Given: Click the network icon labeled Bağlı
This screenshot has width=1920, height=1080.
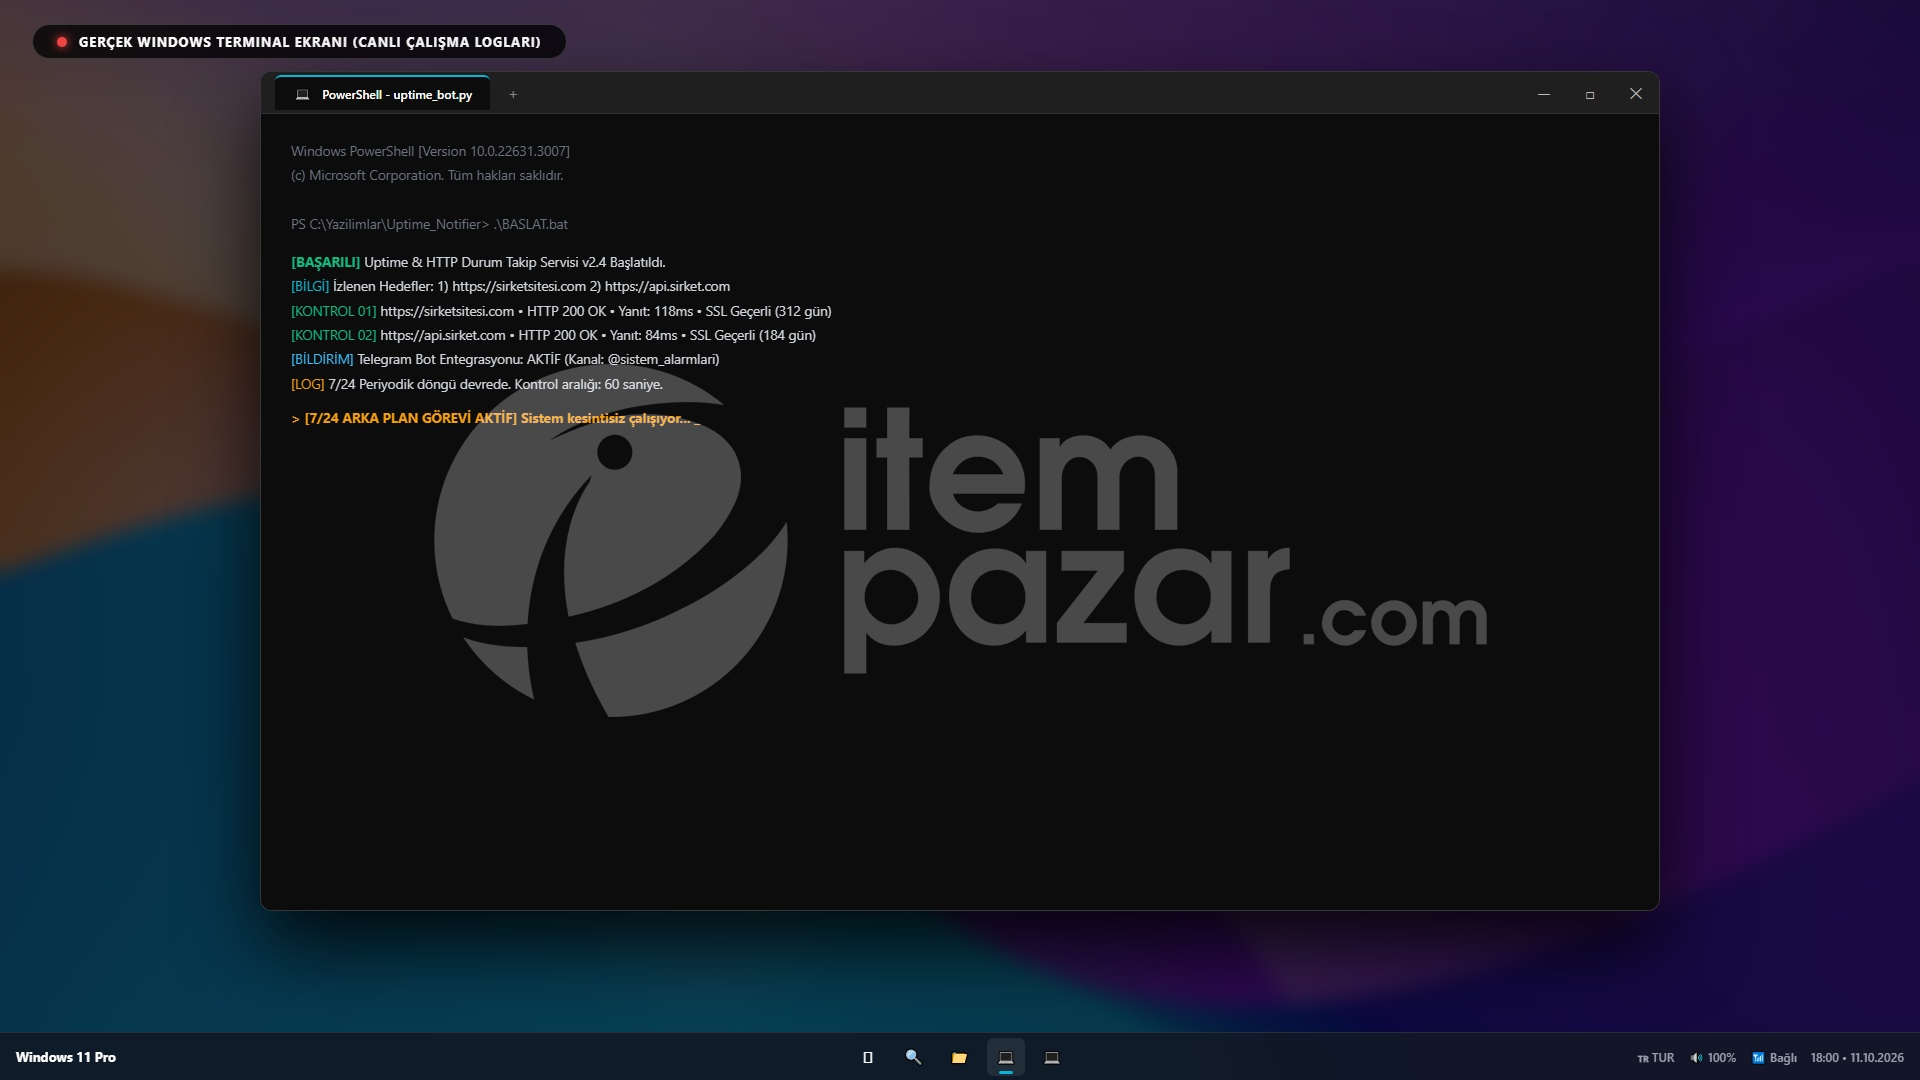Looking at the screenshot, I should click(x=1774, y=1058).
